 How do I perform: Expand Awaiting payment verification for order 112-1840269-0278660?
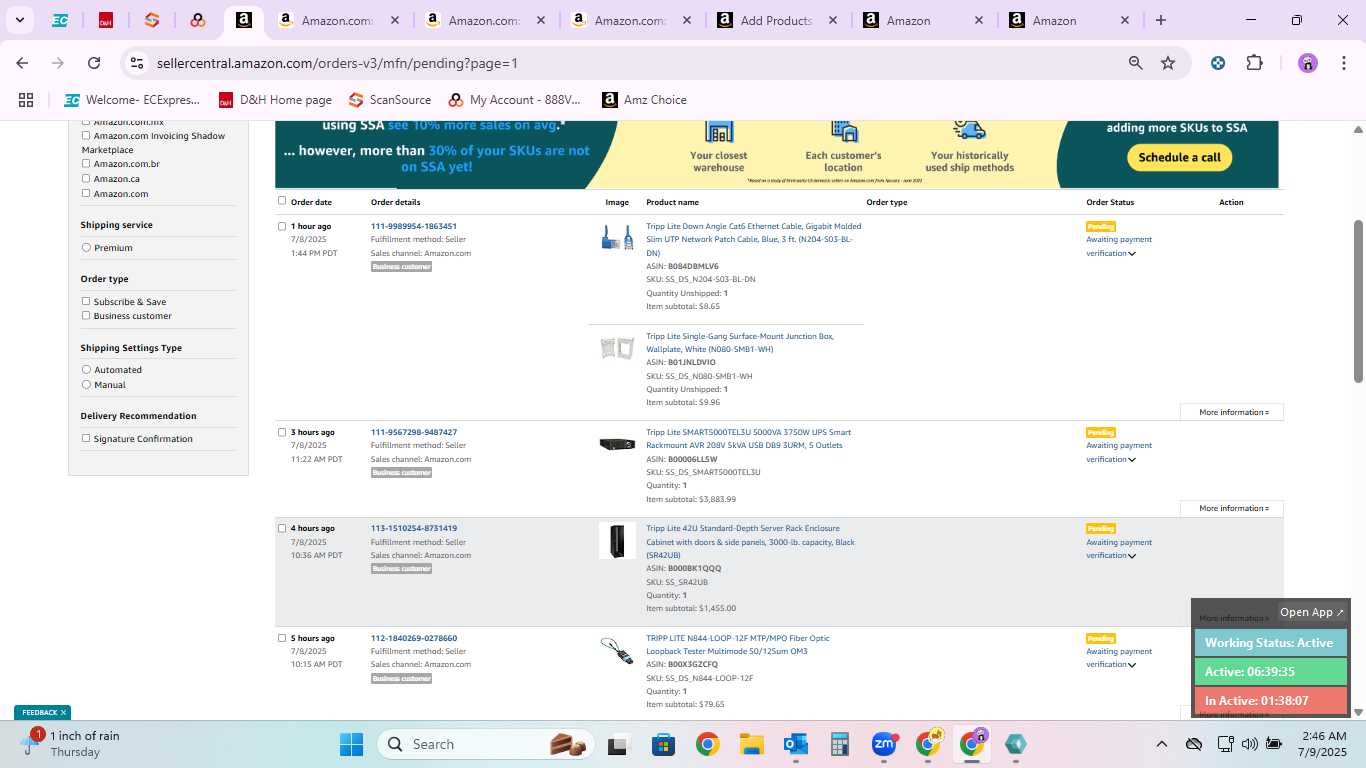(1132, 665)
